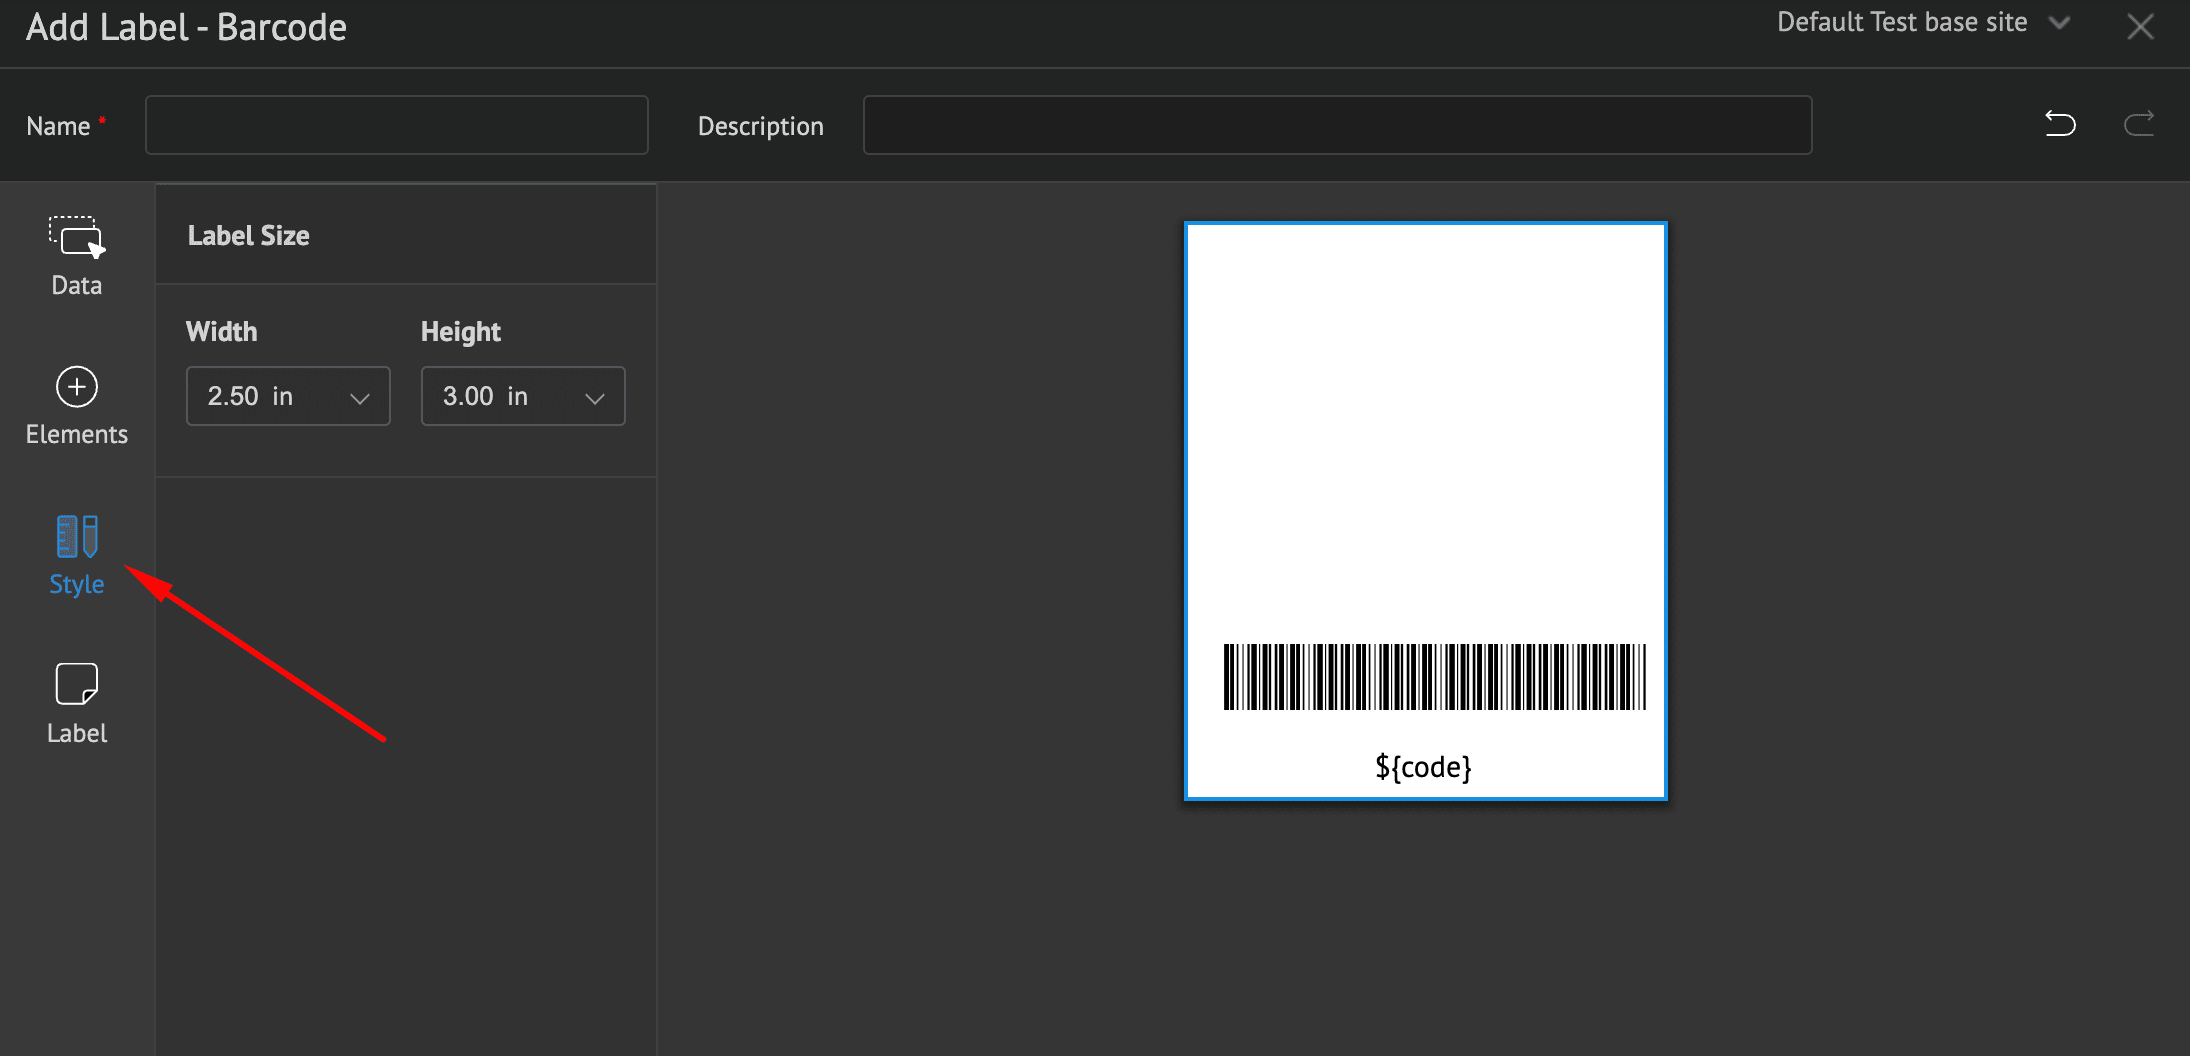The height and width of the screenshot is (1056, 2190).
Task: Click the Width field heading
Action: 222,332
